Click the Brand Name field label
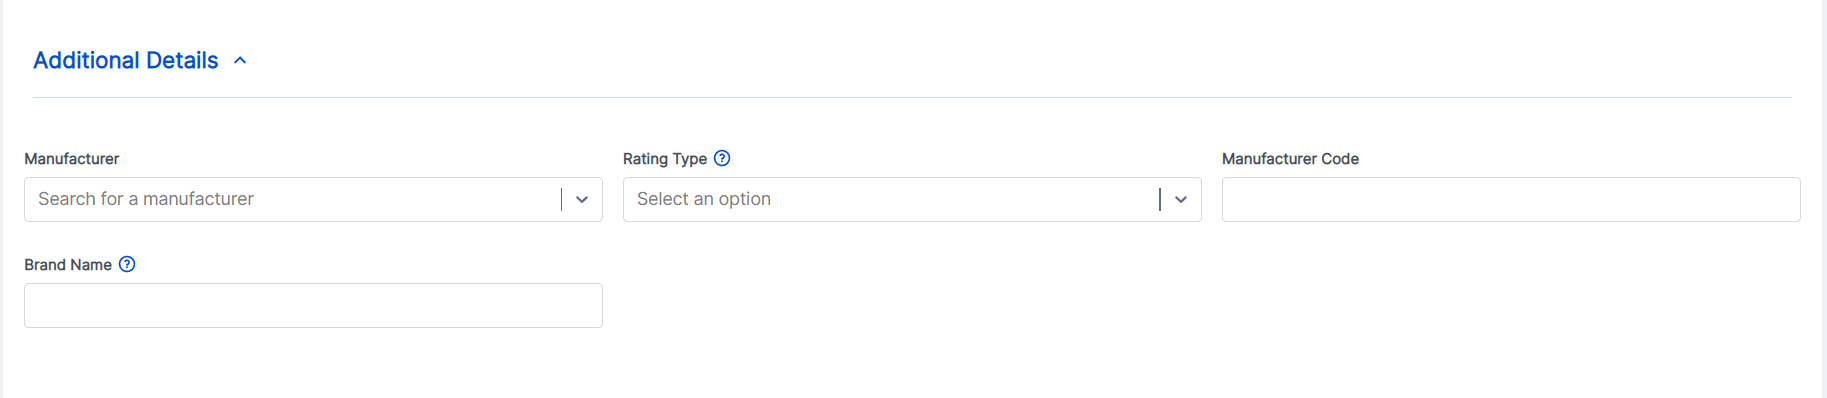 click(68, 265)
